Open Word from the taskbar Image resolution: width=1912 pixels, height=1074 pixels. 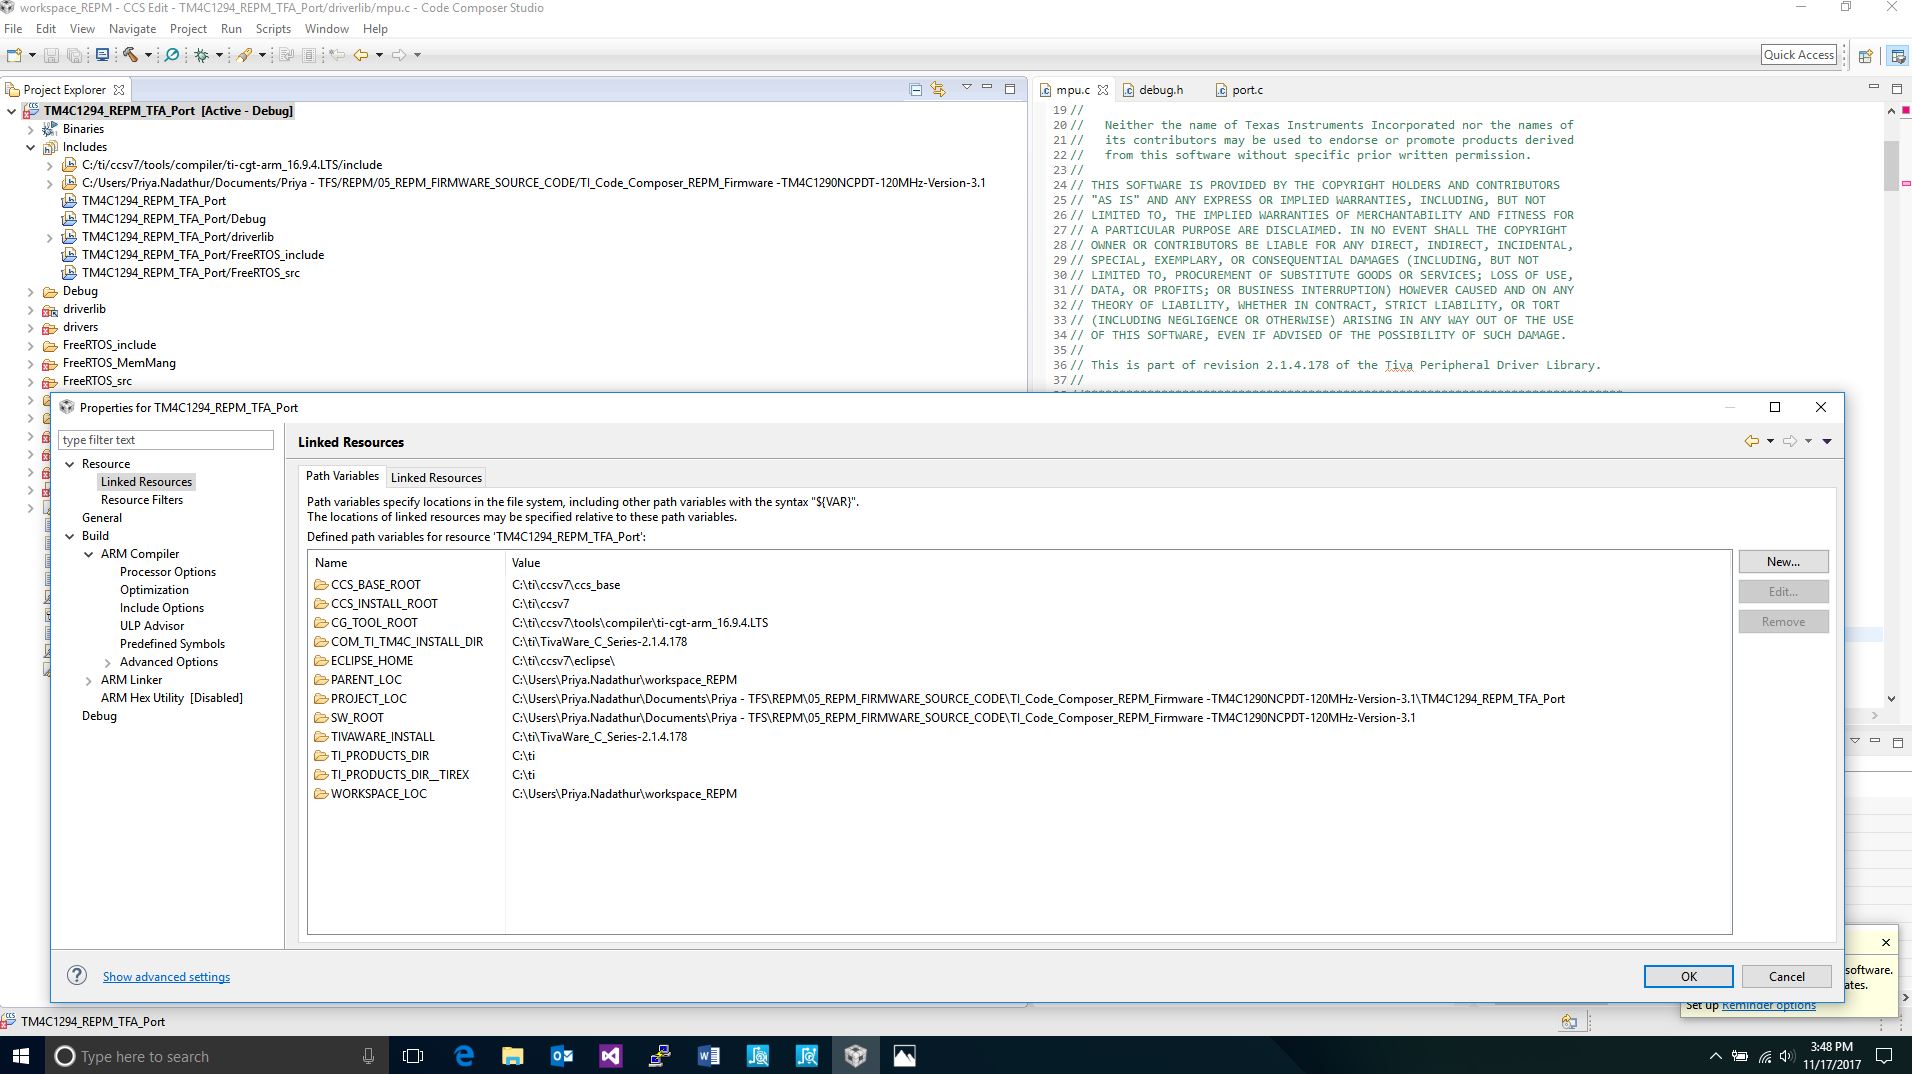708,1056
